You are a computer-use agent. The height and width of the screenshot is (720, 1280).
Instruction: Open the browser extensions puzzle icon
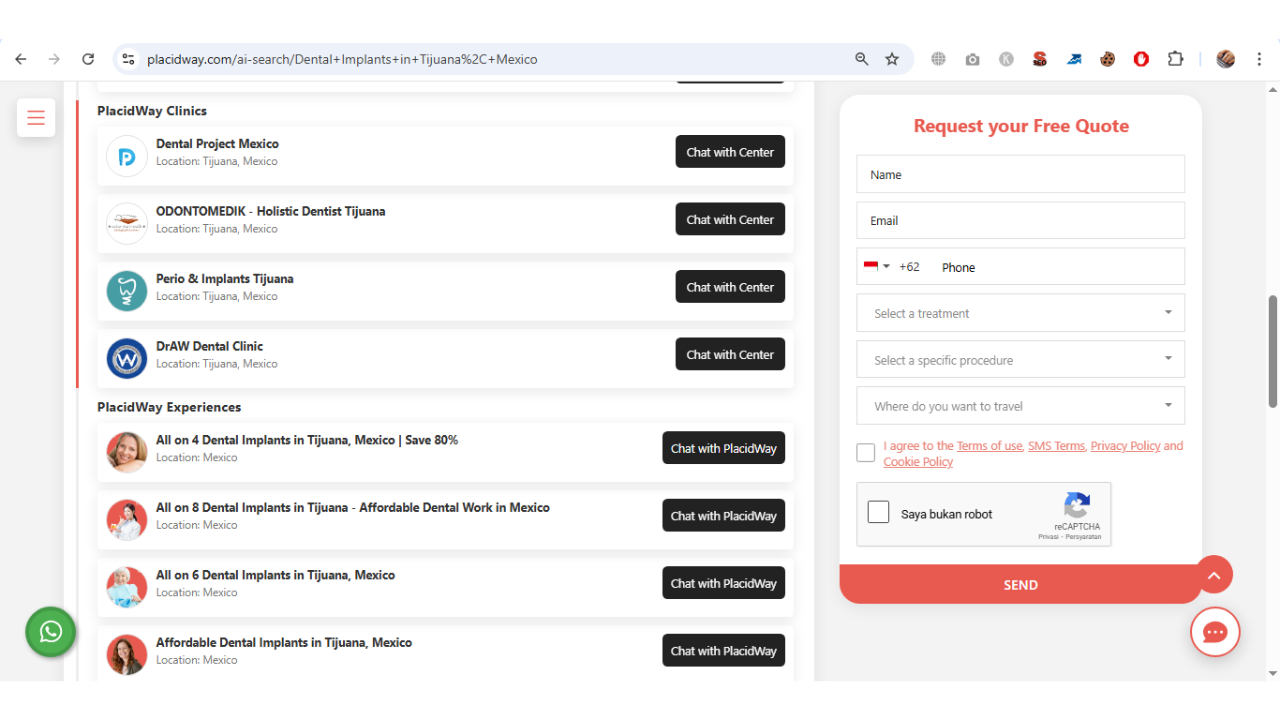click(1175, 59)
